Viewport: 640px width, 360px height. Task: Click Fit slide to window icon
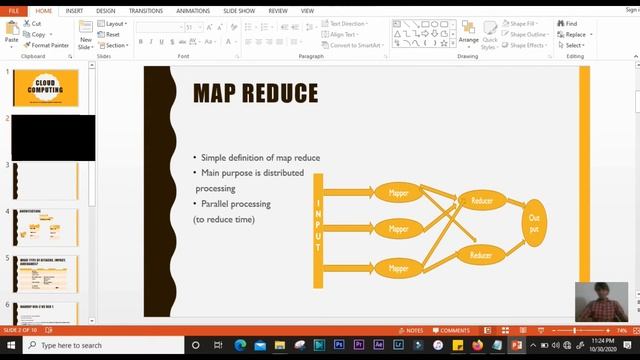click(x=636, y=331)
